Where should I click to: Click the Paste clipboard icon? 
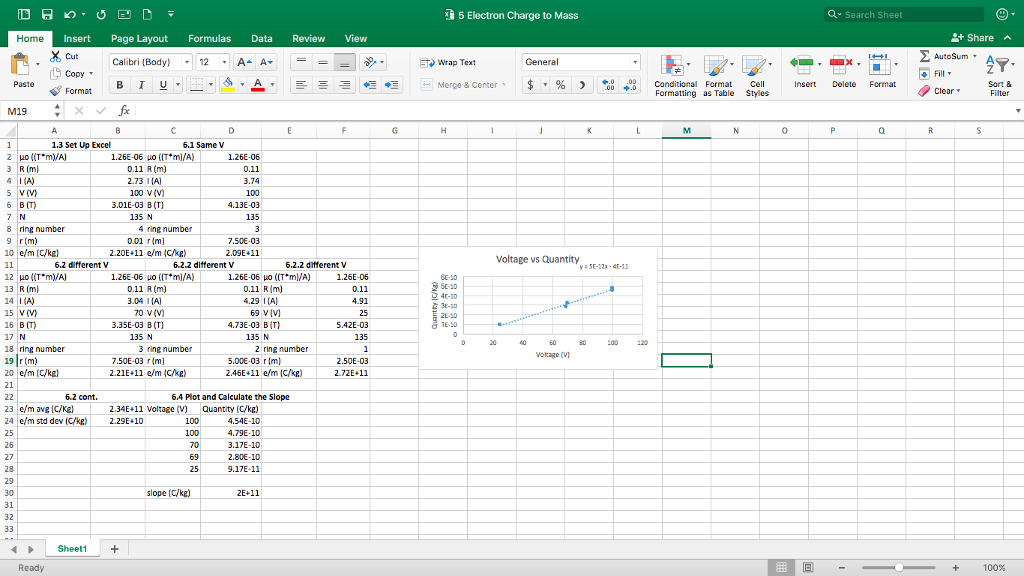(x=19, y=66)
